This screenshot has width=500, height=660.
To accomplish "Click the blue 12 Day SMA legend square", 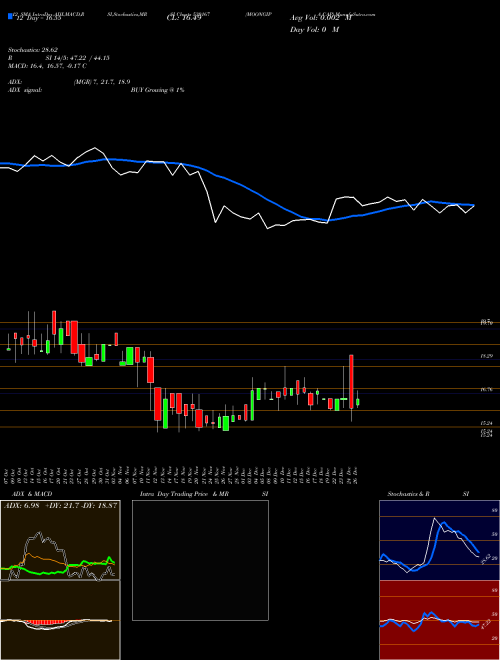I will click(x=10, y=16).
